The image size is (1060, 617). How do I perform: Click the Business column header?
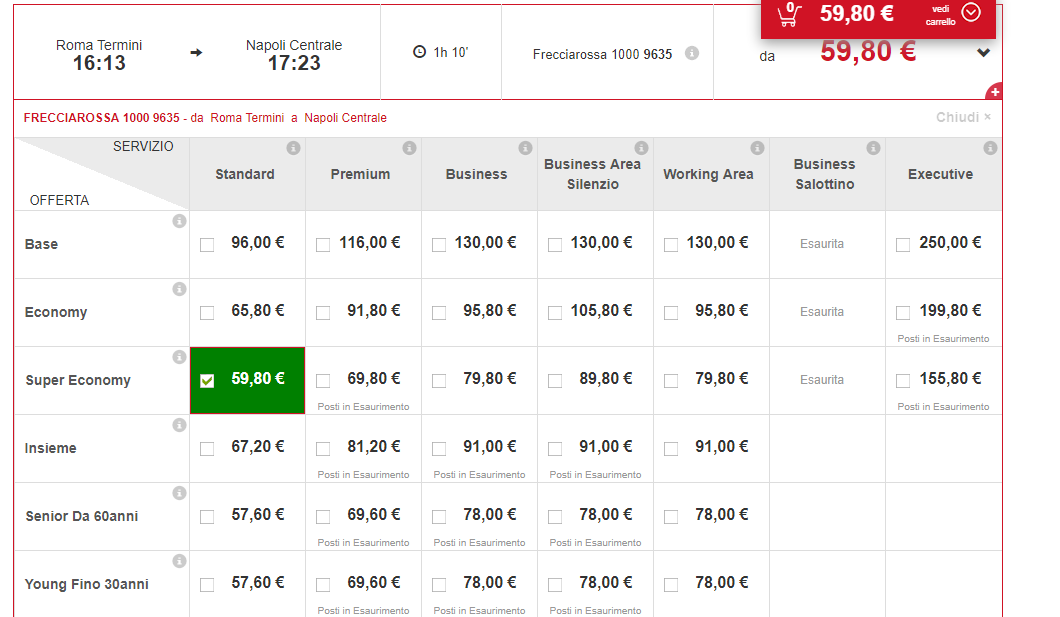pos(476,174)
